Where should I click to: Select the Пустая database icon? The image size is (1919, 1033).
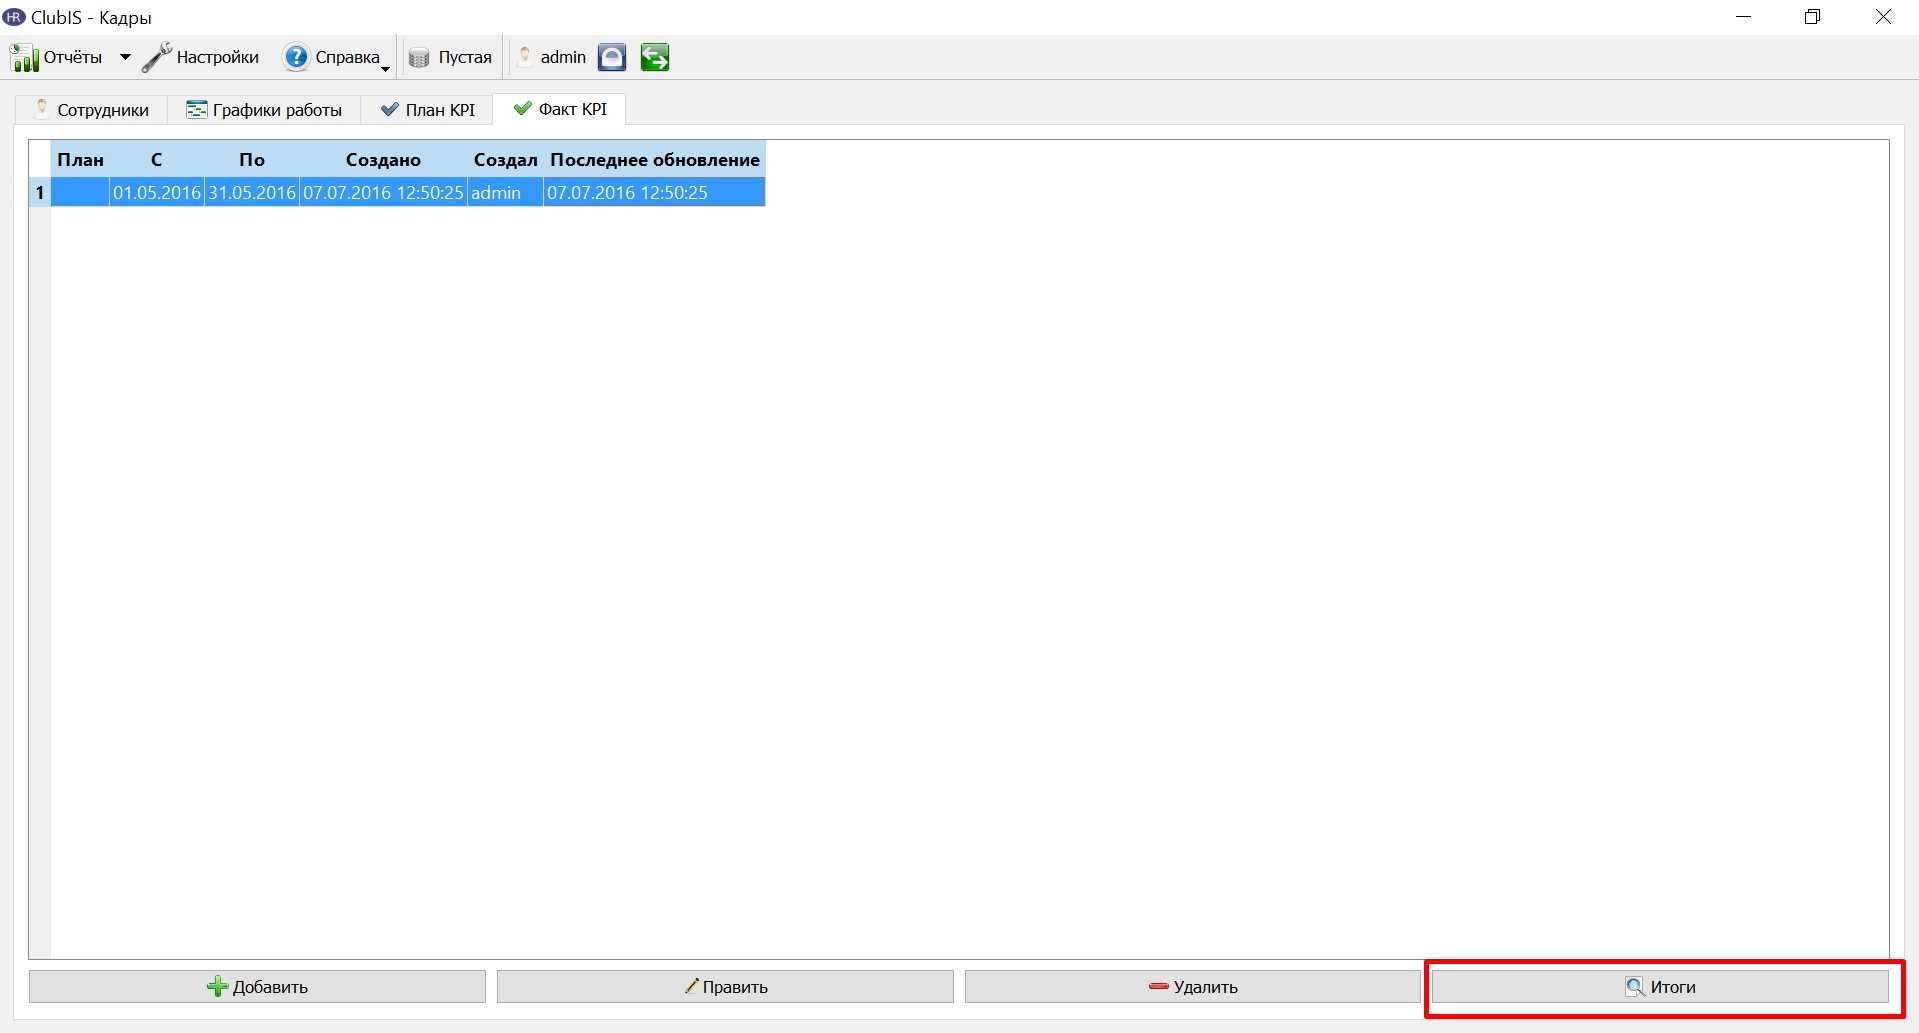coord(419,58)
